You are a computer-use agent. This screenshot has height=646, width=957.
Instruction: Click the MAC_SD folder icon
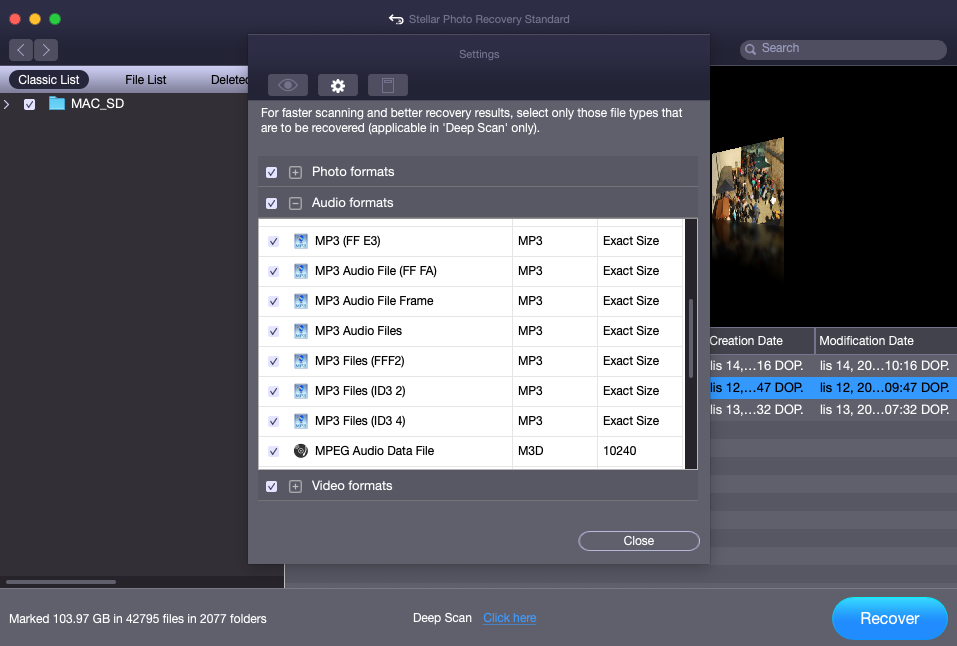tap(57, 104)
